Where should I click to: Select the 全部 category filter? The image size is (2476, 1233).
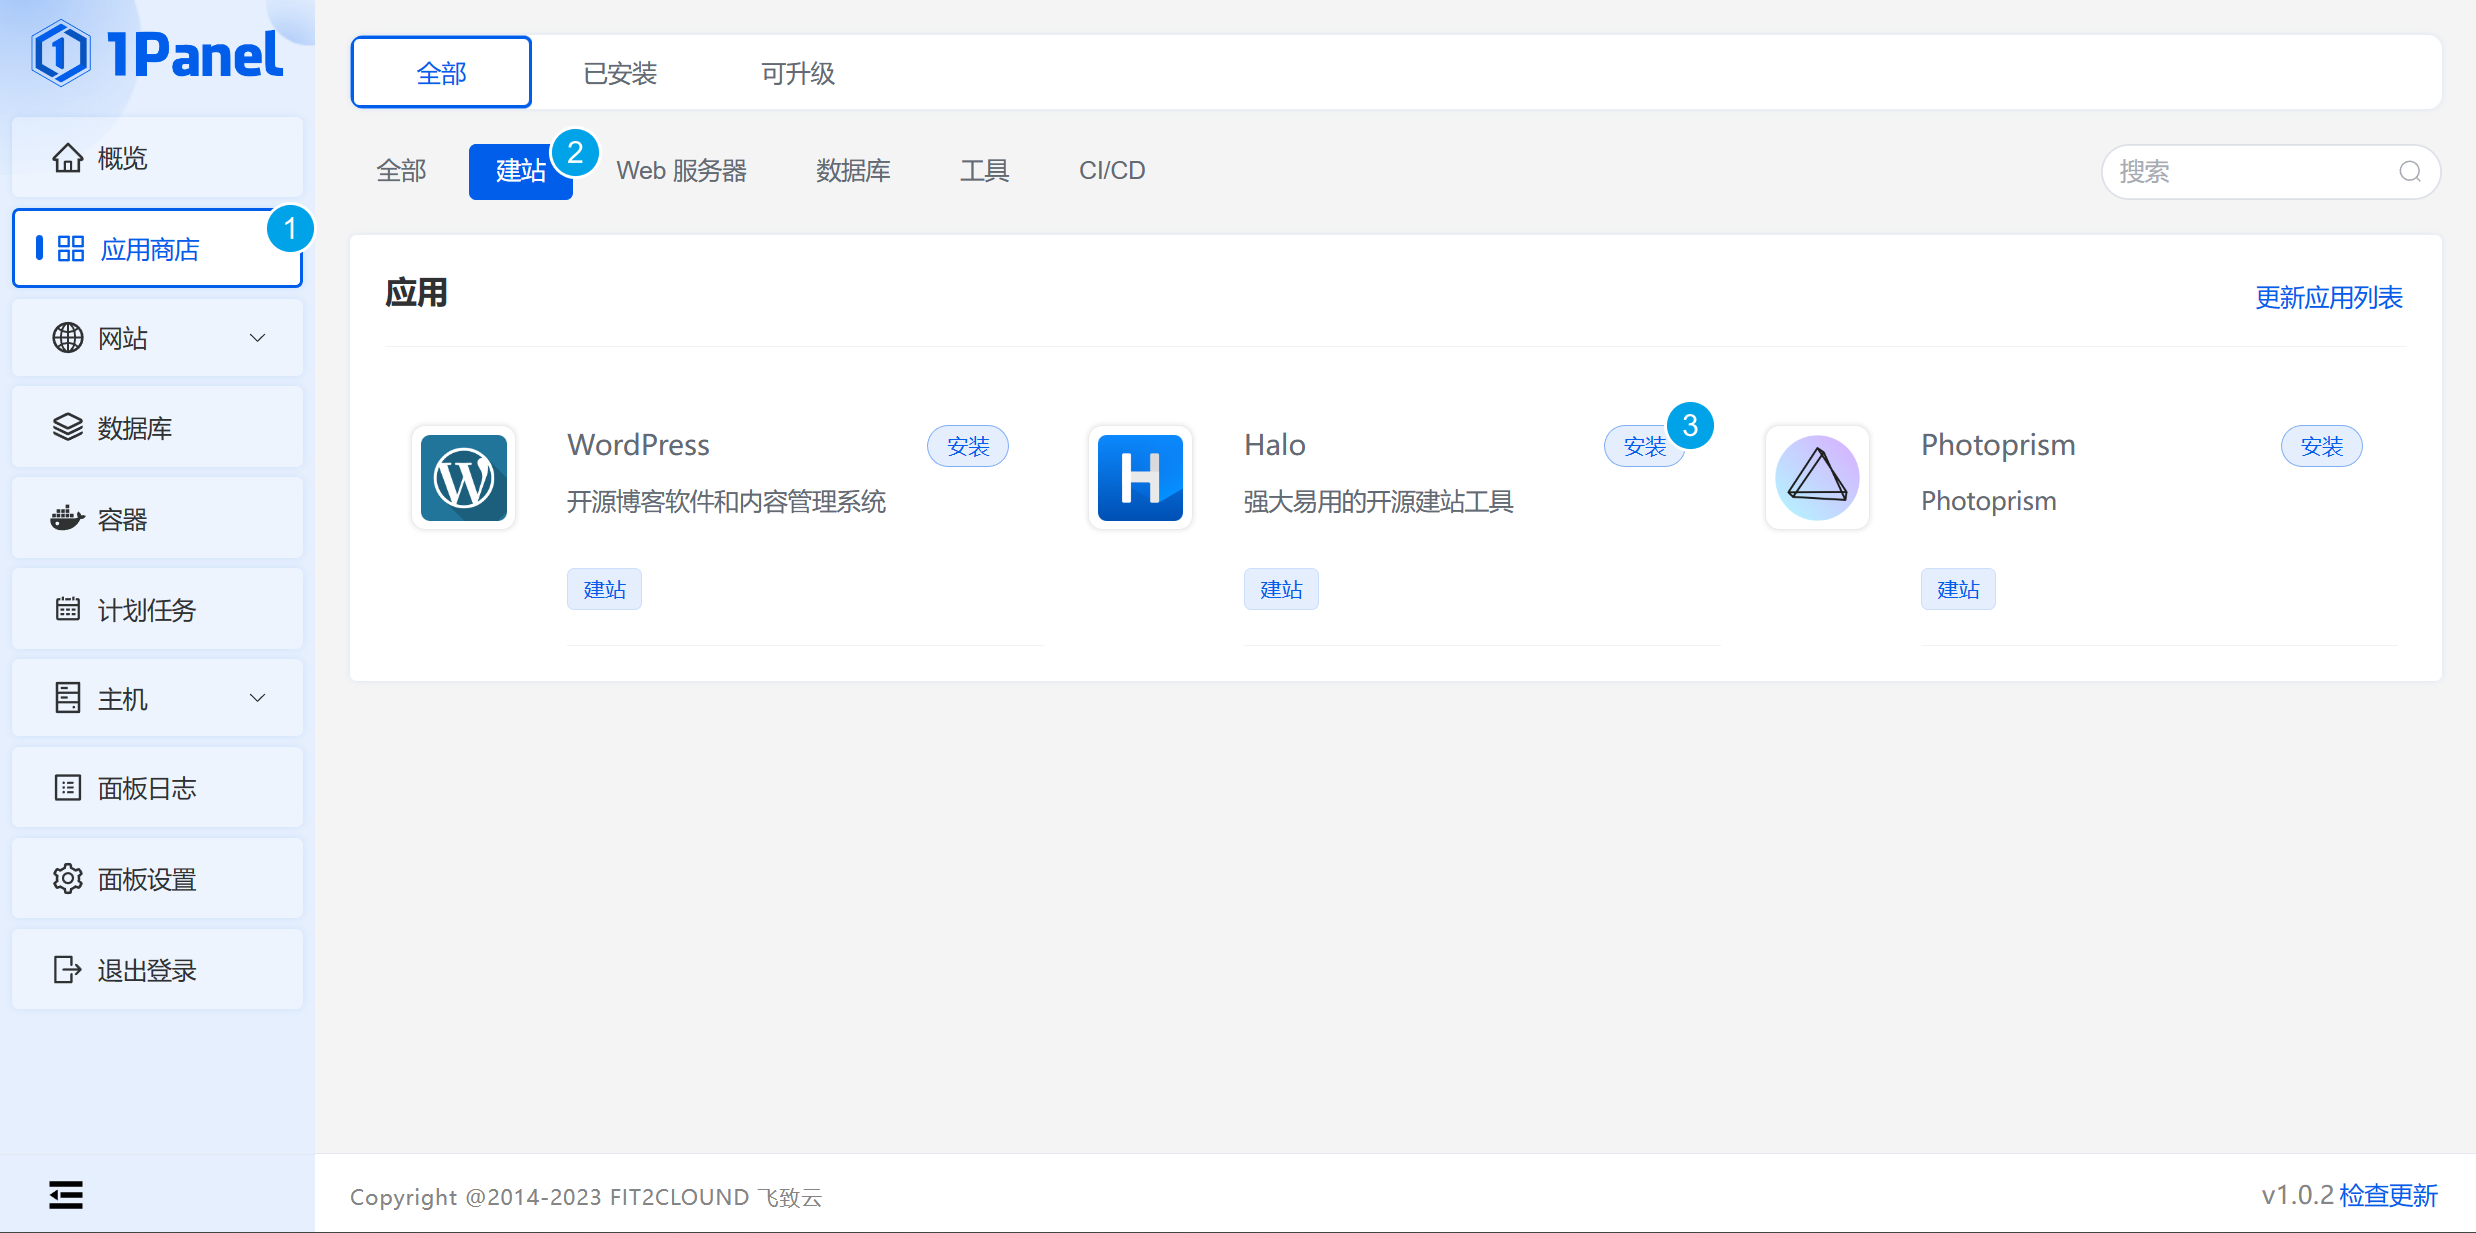tap(401, 171)
